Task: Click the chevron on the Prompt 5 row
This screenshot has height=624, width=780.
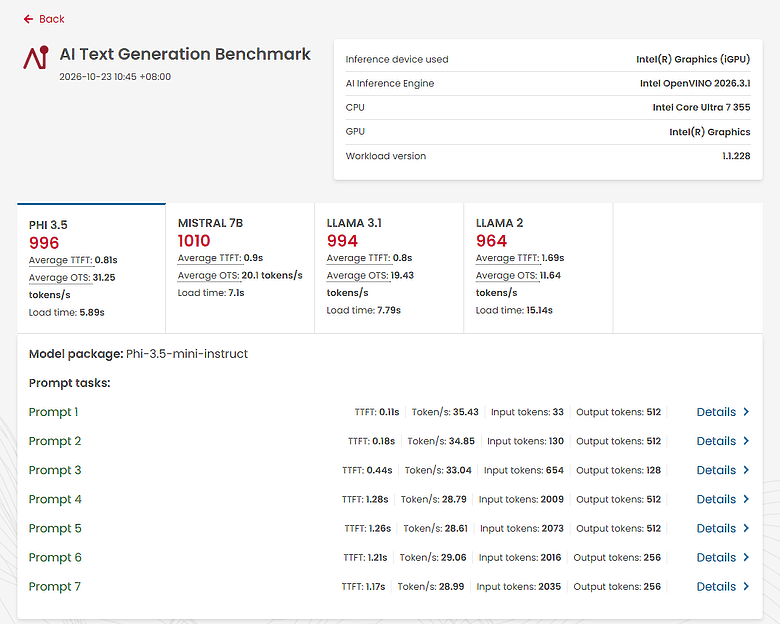Action: coord(746,528)
